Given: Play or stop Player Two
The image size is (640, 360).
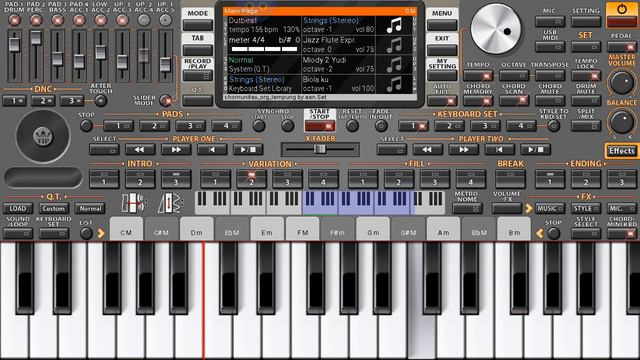Looking at the screenshot, I should click(535, 150).
